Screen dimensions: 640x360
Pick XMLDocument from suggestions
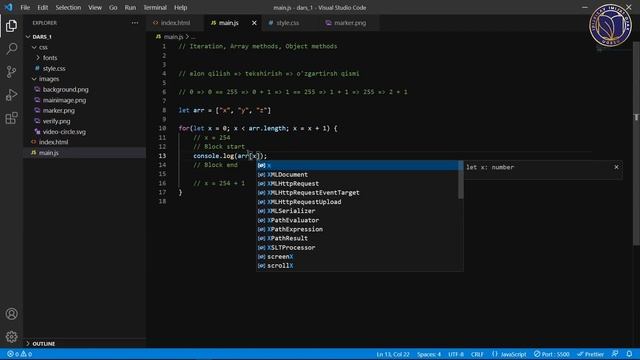[357, 174]
